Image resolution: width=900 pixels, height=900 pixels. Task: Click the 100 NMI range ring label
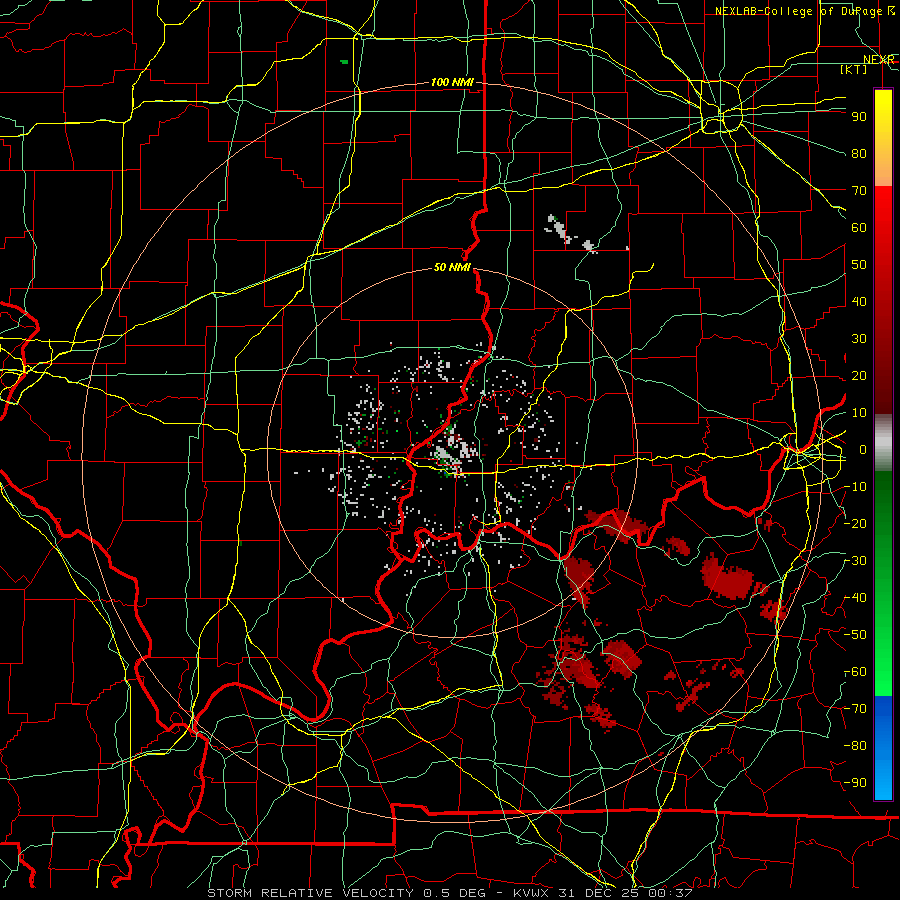(452, 83)
